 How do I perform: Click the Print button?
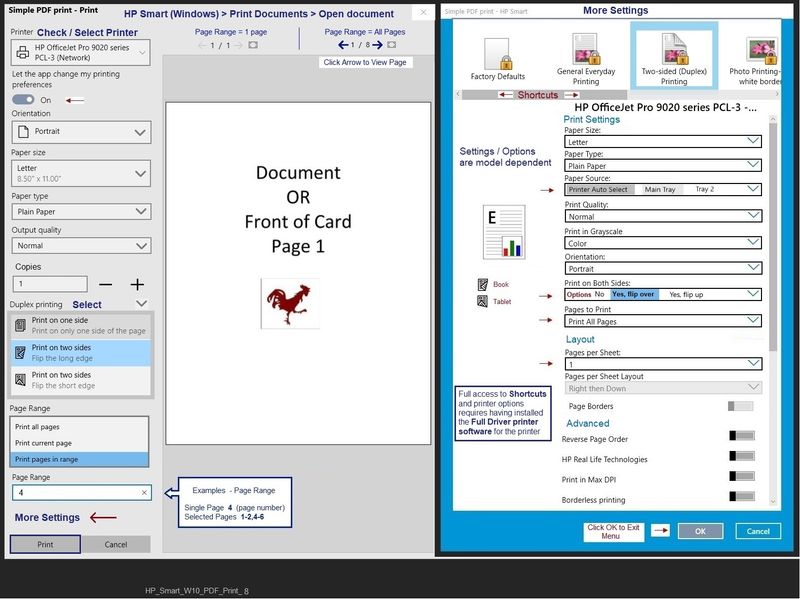click(45, 544)
